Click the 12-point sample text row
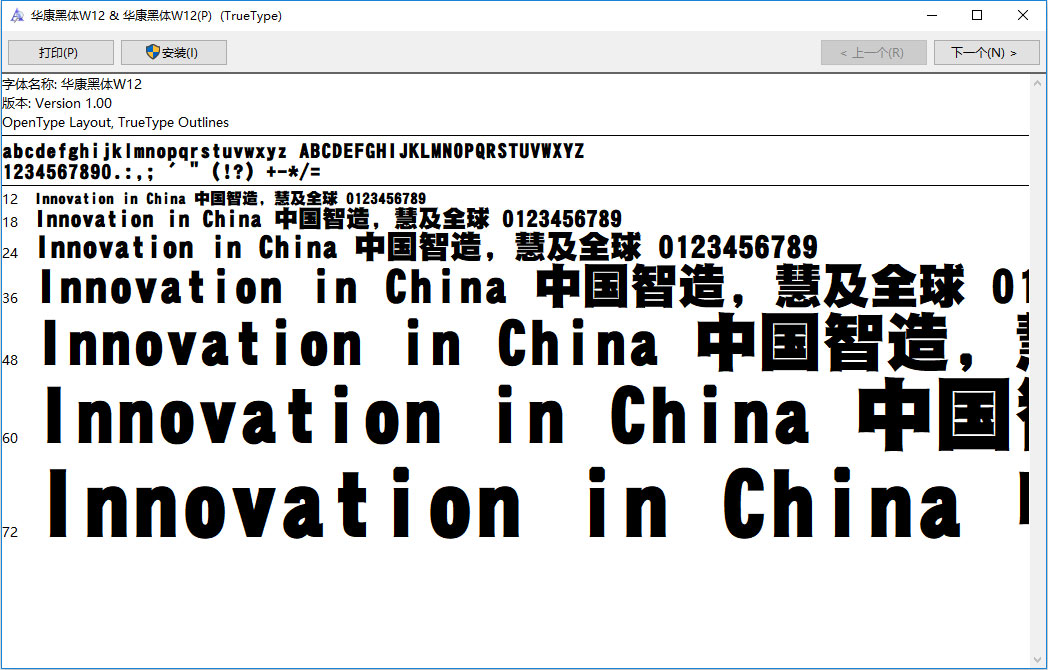The height and width of the screenshot is (670, 1048). point(230,199)
